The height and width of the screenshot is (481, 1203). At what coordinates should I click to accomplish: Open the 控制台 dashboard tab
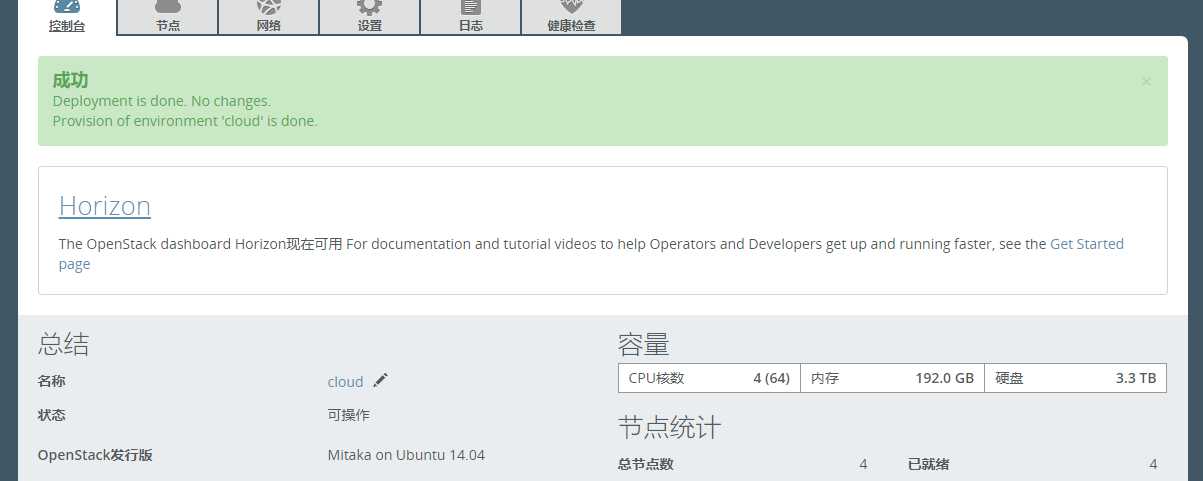67,17
